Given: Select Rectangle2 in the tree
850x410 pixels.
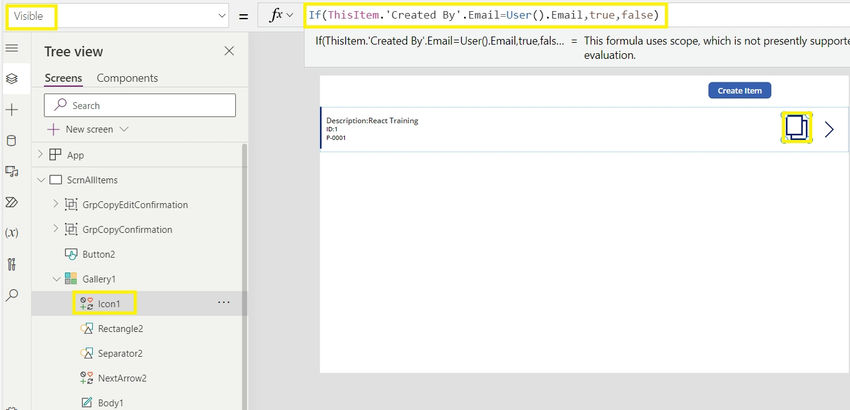Looking at the screenshot, I should (x=120, y=329).
